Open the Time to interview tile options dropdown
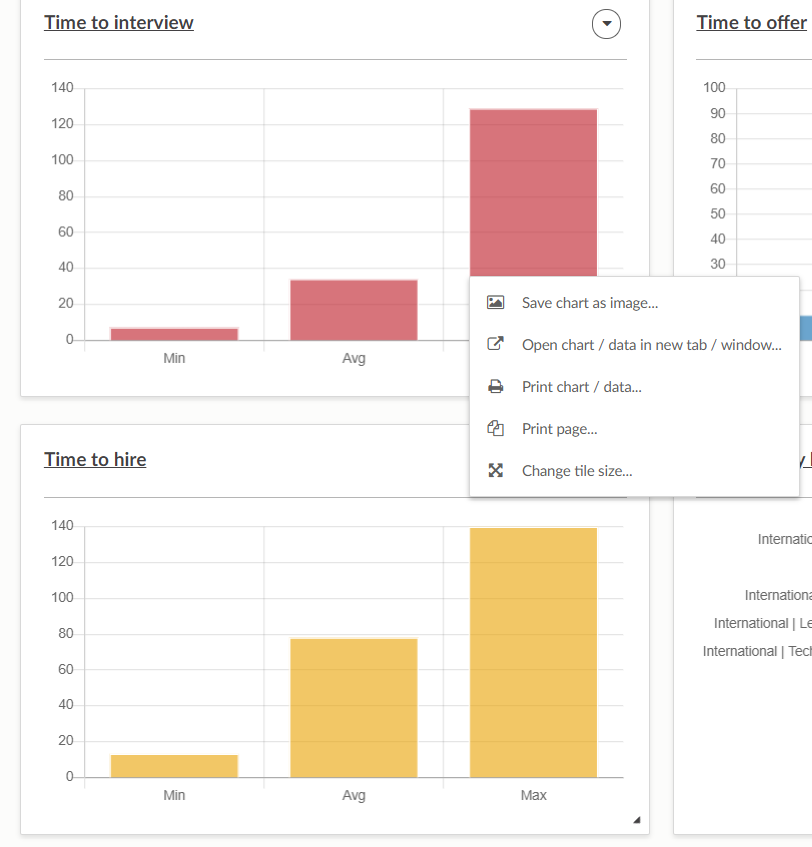The image size is (812, 847). tap(606, 23)
